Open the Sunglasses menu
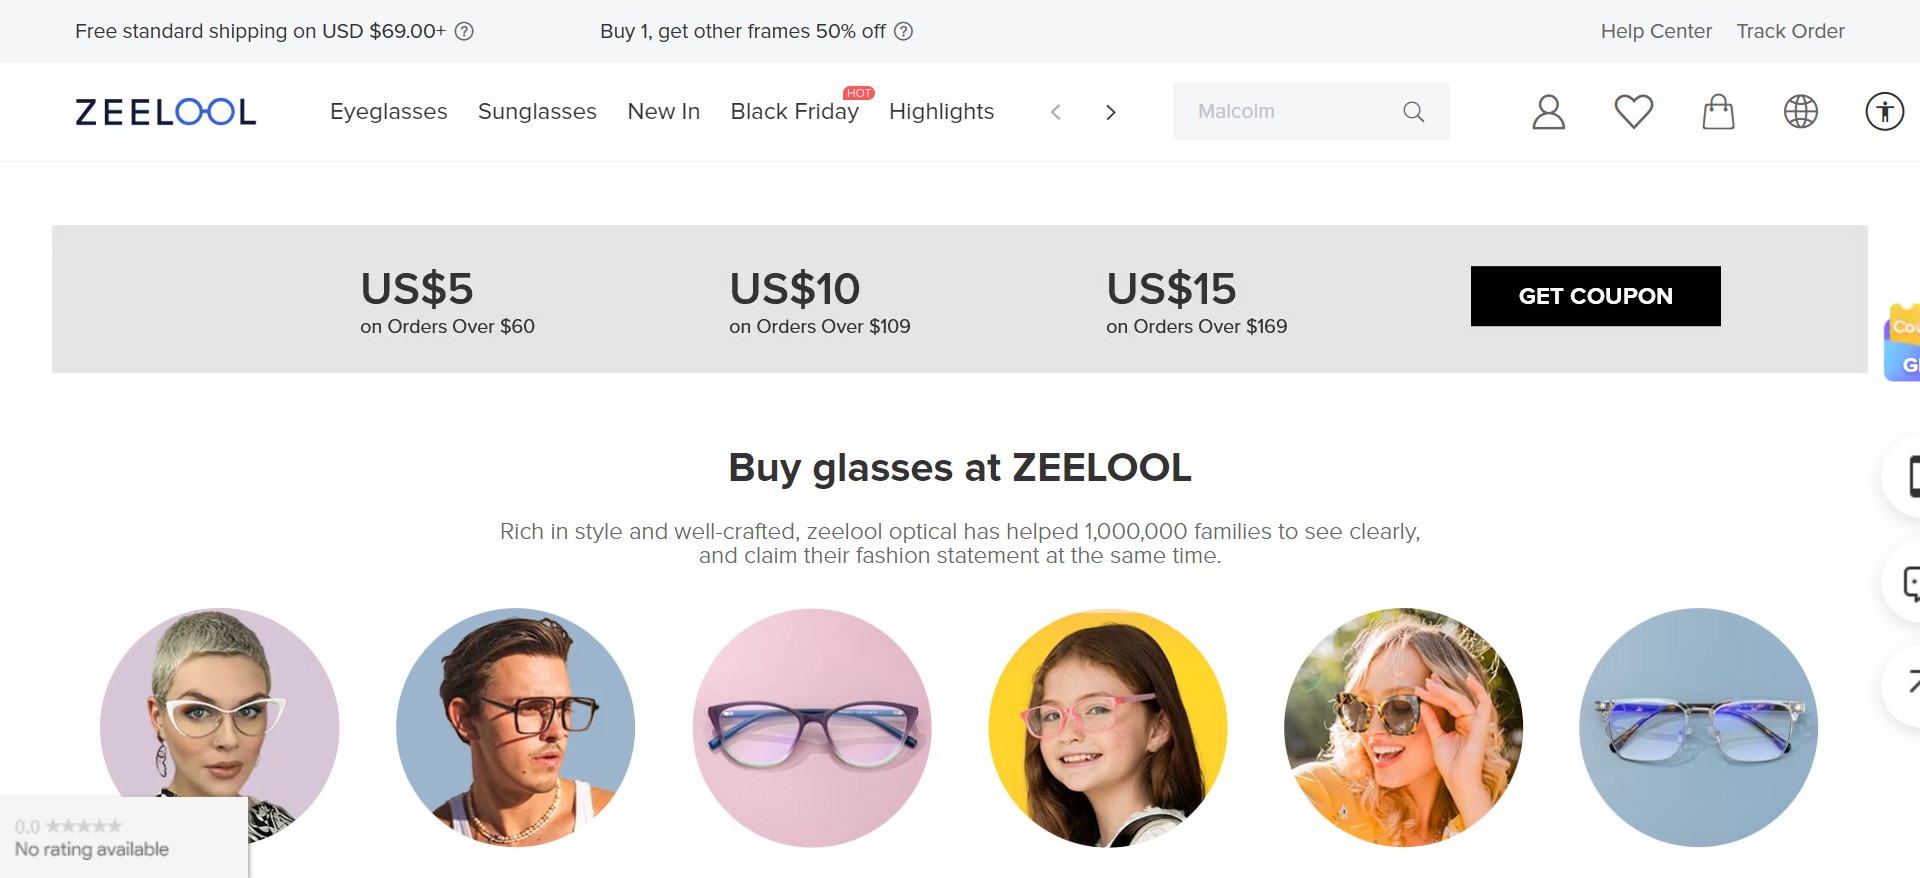The height and width of the screenshot is (878, 1920). pos(537,112)
